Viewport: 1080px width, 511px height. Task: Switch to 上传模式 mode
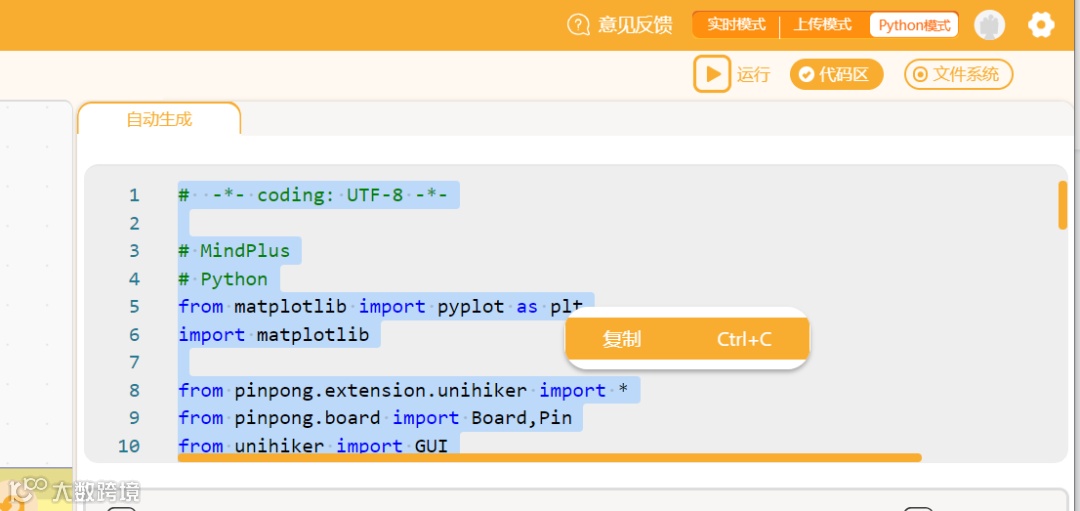point(822,25)
